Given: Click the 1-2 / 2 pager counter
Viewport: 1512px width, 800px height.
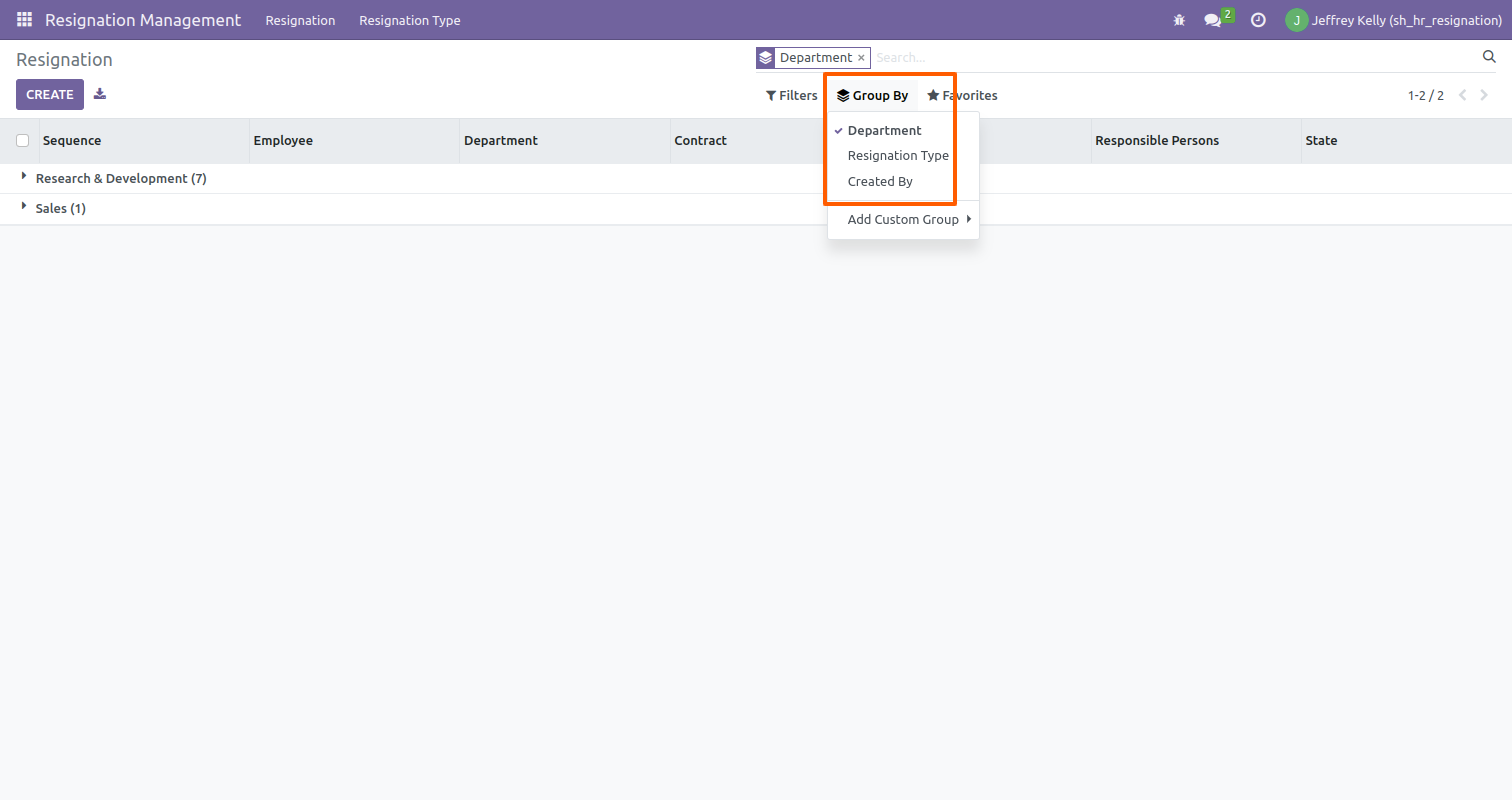Looking at the screenshot, I should tap(1426, 95).
